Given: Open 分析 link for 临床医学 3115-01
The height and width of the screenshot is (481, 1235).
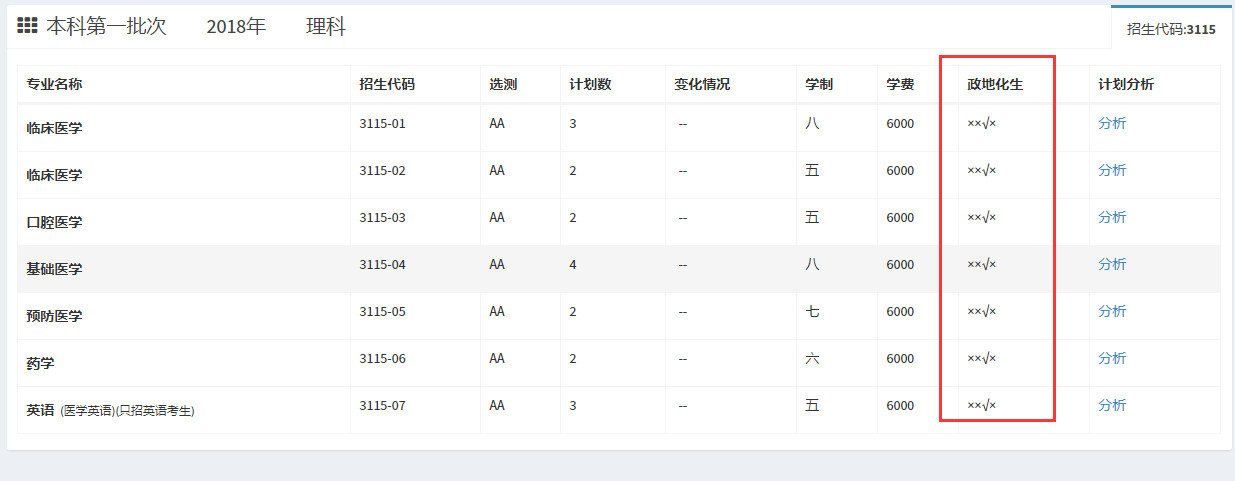Looking at the screenshot, I should click(1111, 123).
